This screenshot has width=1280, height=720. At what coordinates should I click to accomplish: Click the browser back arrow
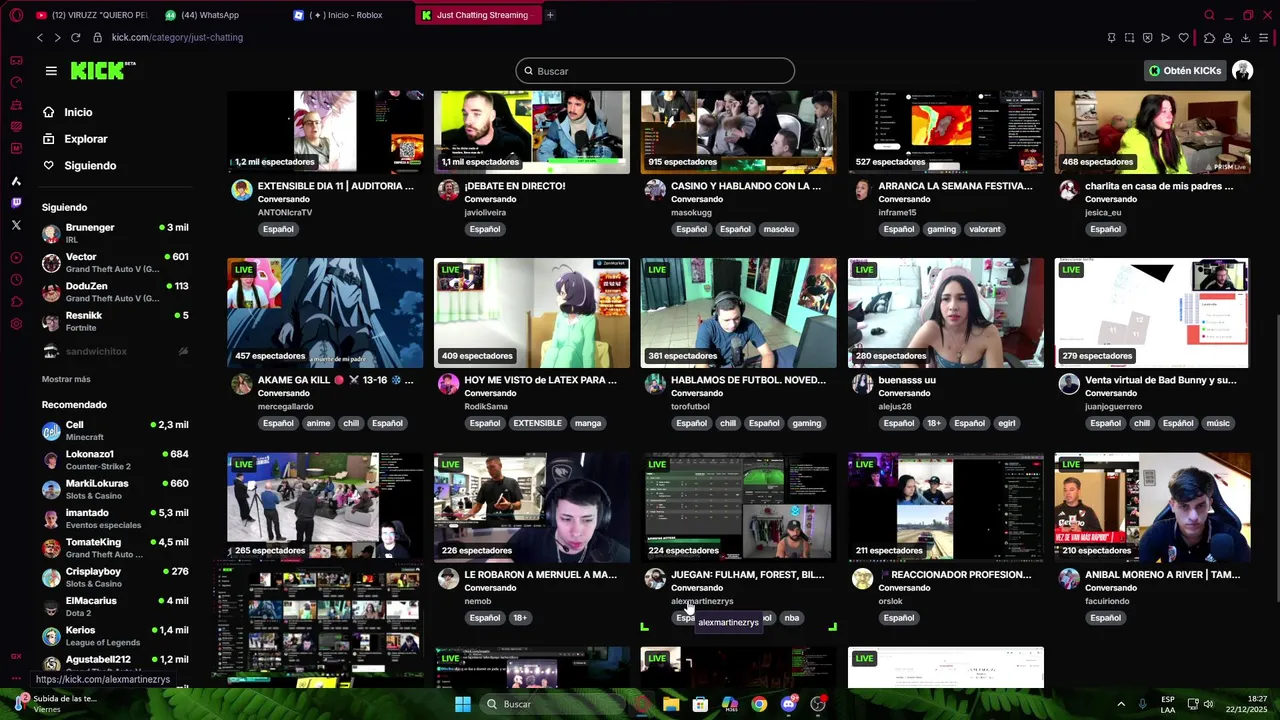tap(40, 37)
